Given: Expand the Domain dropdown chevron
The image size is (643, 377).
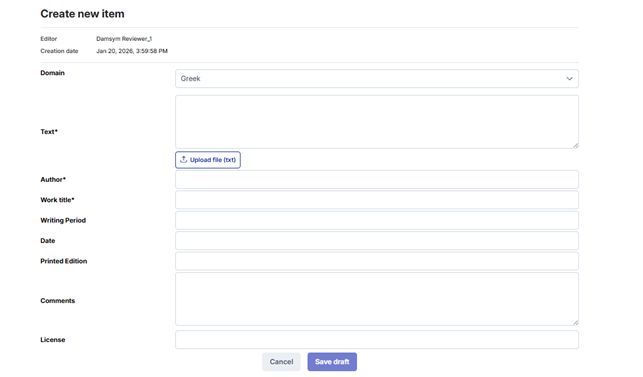Looking at the screenshot, I should [569, 79].
